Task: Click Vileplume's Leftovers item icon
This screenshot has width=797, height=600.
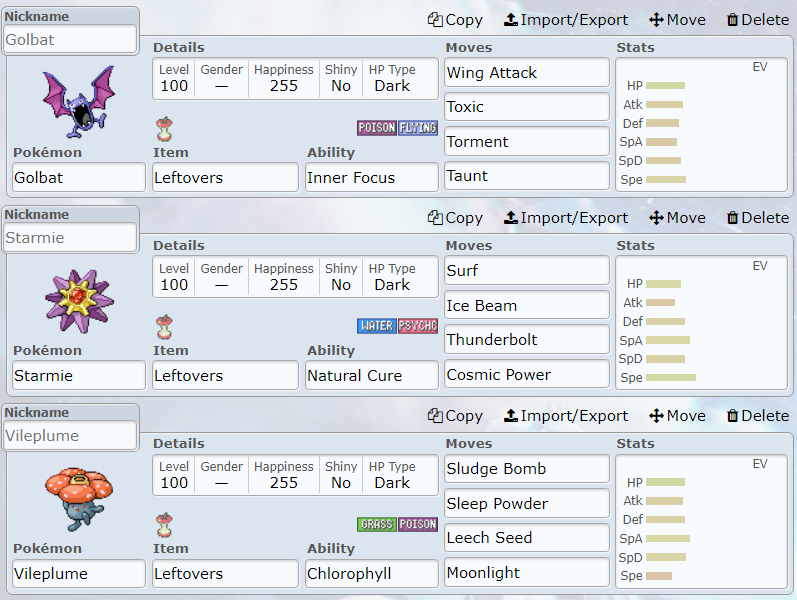Action: click(164, 525)
